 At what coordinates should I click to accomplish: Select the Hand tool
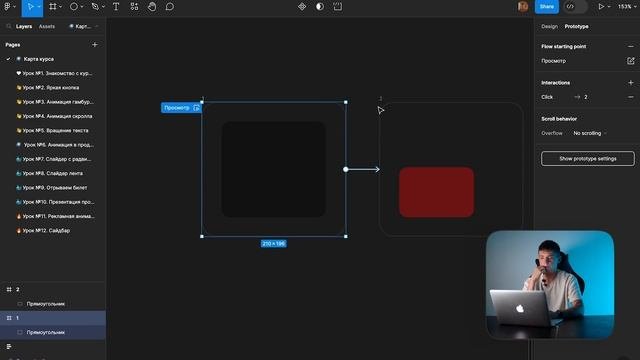coord(152,7)
